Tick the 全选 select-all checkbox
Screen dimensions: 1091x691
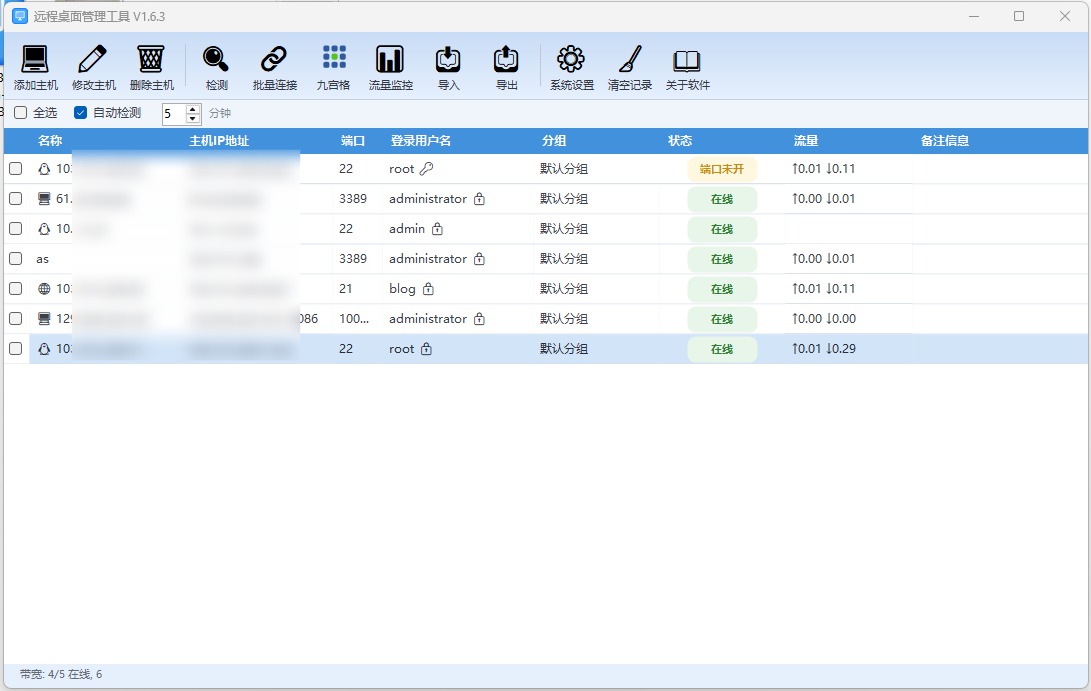point(21,113)
